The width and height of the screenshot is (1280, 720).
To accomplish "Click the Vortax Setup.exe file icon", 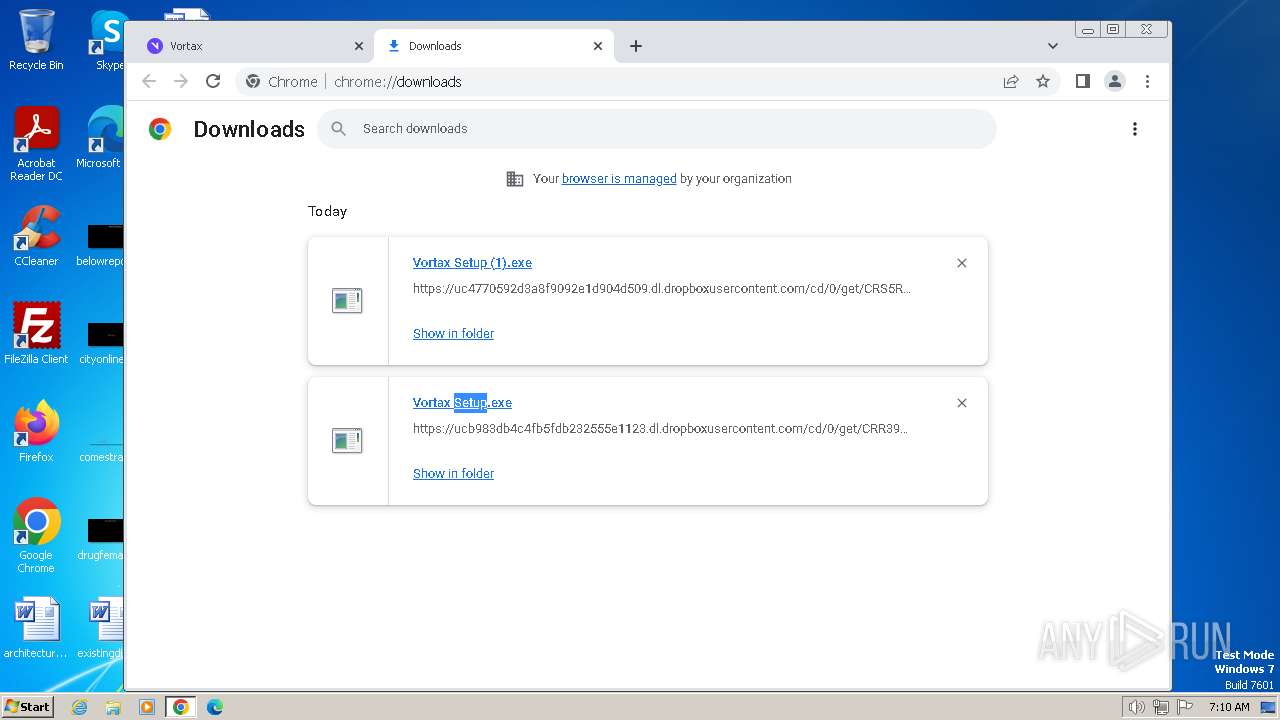I will pos(347,440).
